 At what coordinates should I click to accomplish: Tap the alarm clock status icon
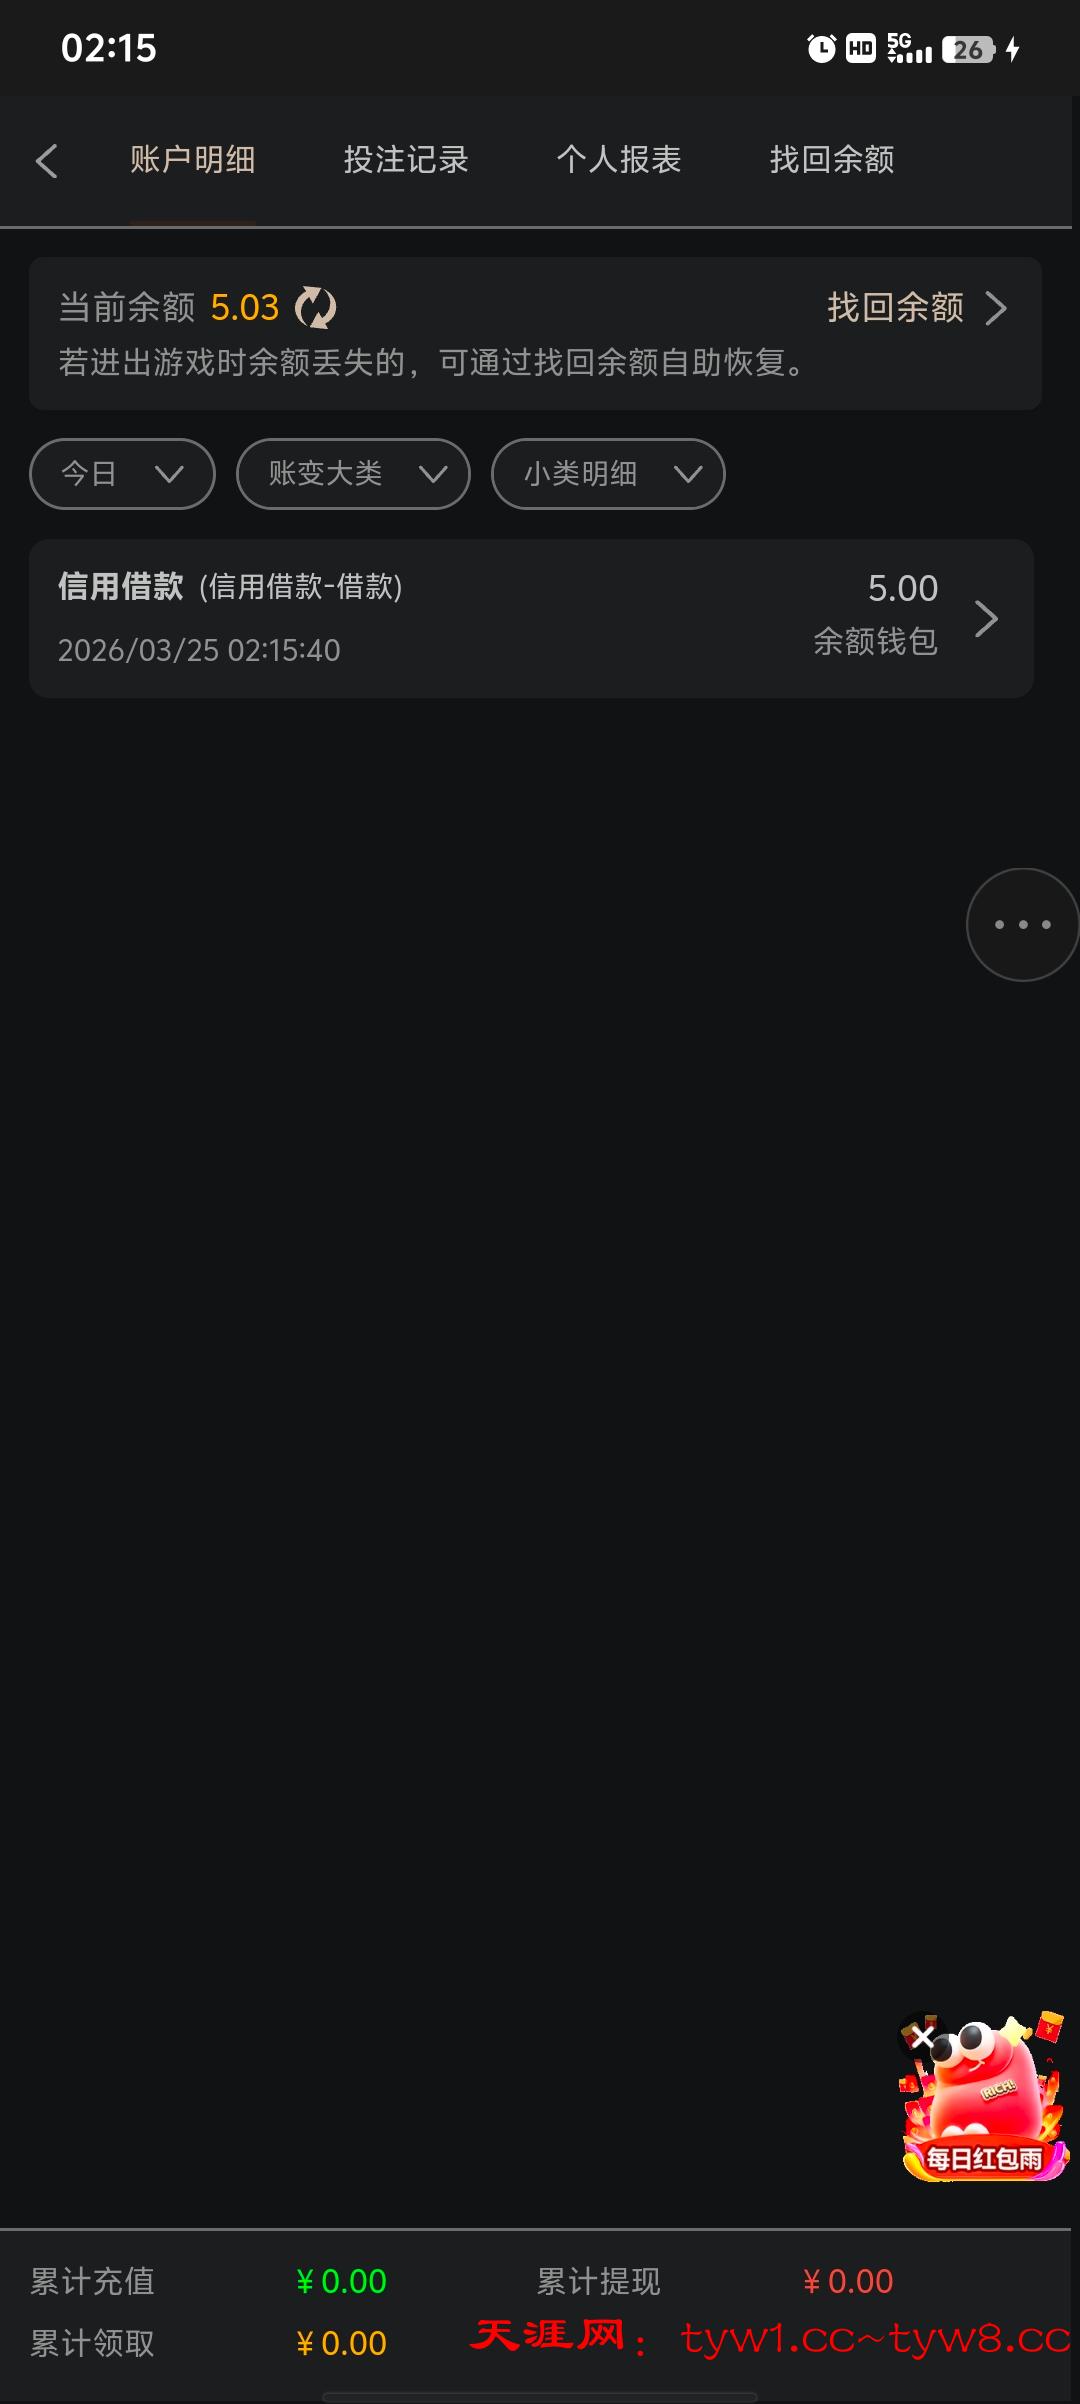(821, 48)
